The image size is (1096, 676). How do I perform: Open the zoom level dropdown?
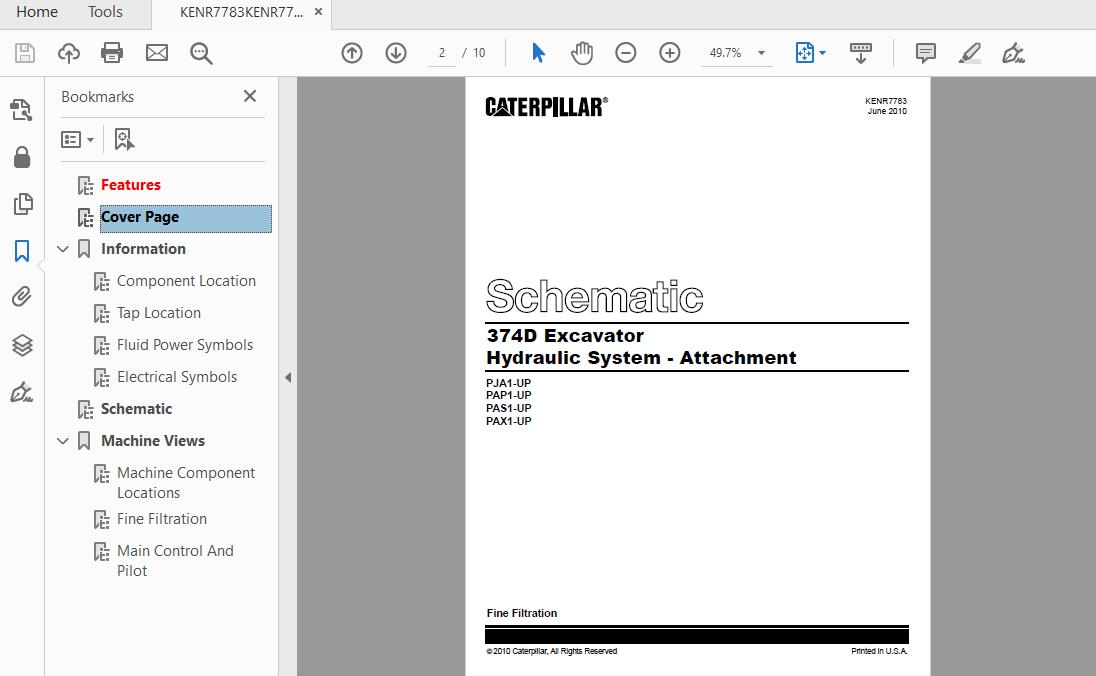761,53
